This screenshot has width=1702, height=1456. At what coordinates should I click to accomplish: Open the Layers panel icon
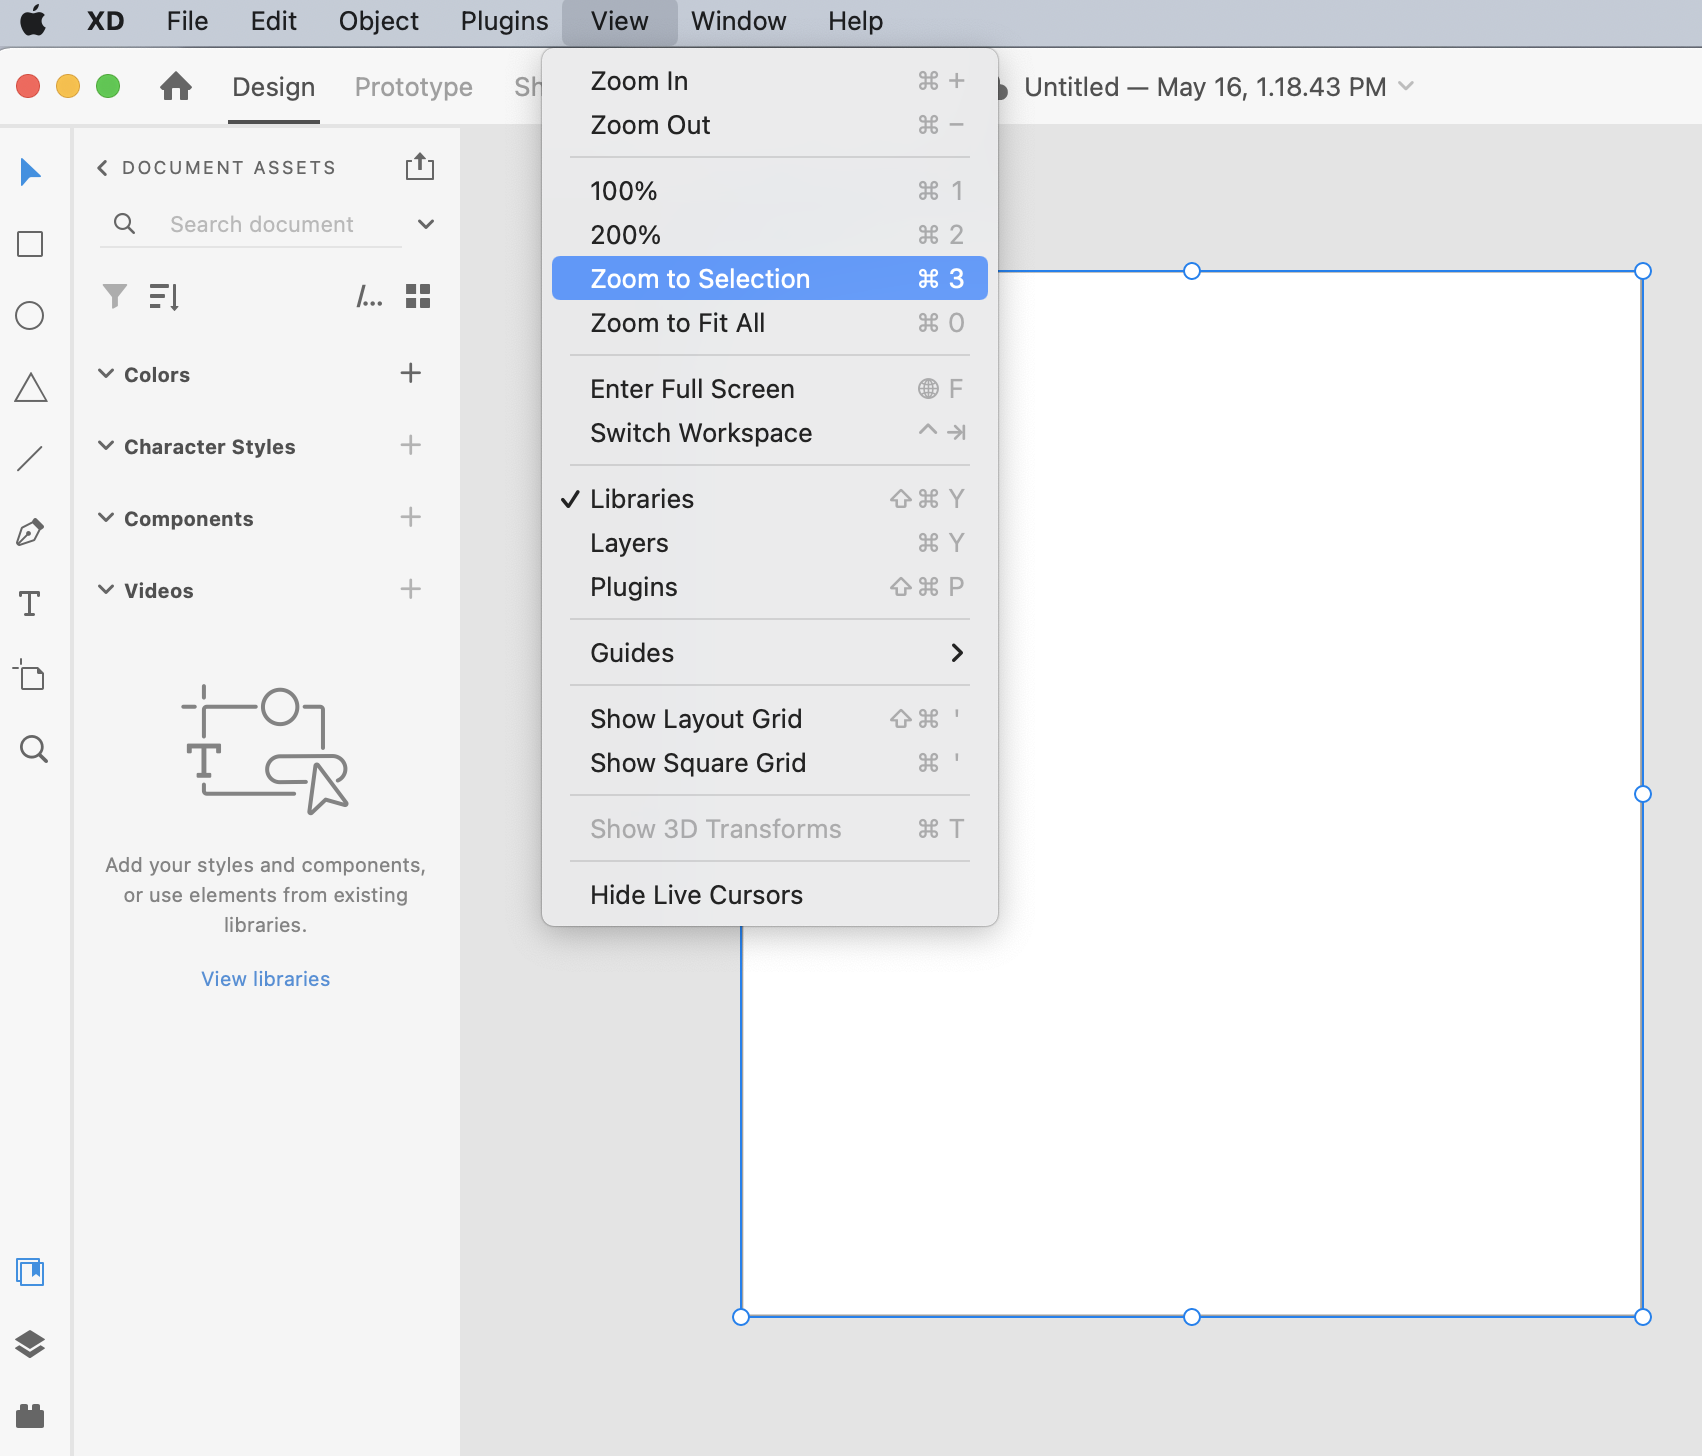30,1344
